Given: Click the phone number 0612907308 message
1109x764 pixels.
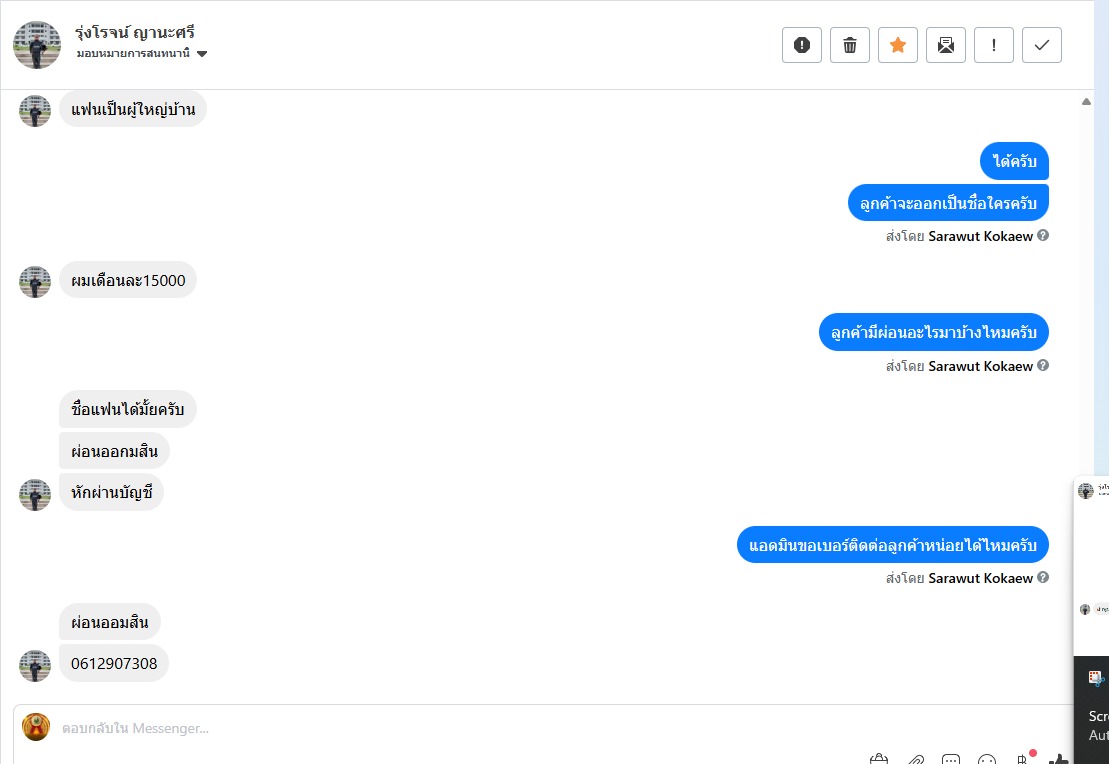Looking at the screenshot, I should [114, 663].
